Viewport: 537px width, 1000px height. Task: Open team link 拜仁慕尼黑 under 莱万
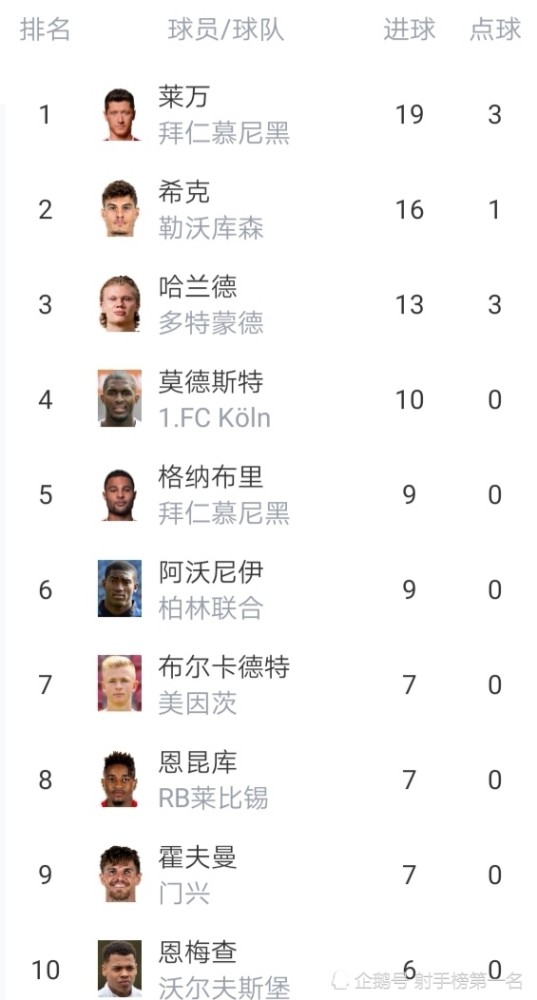(x=224, y=133)
